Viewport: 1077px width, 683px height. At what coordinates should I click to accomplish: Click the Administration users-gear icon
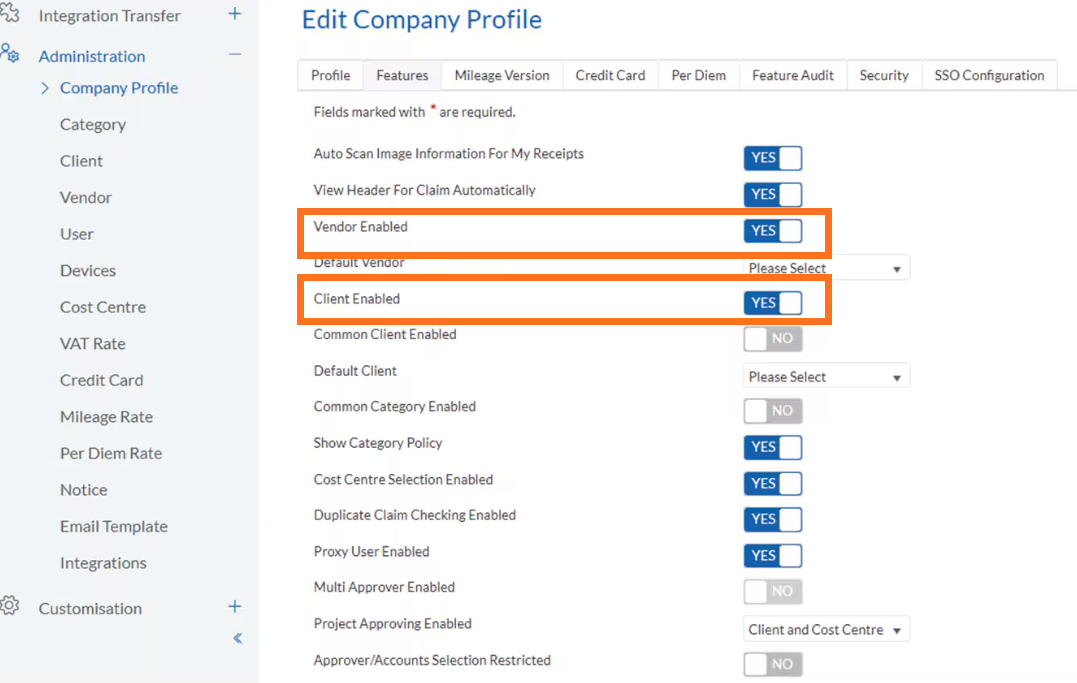pos(10,53)
